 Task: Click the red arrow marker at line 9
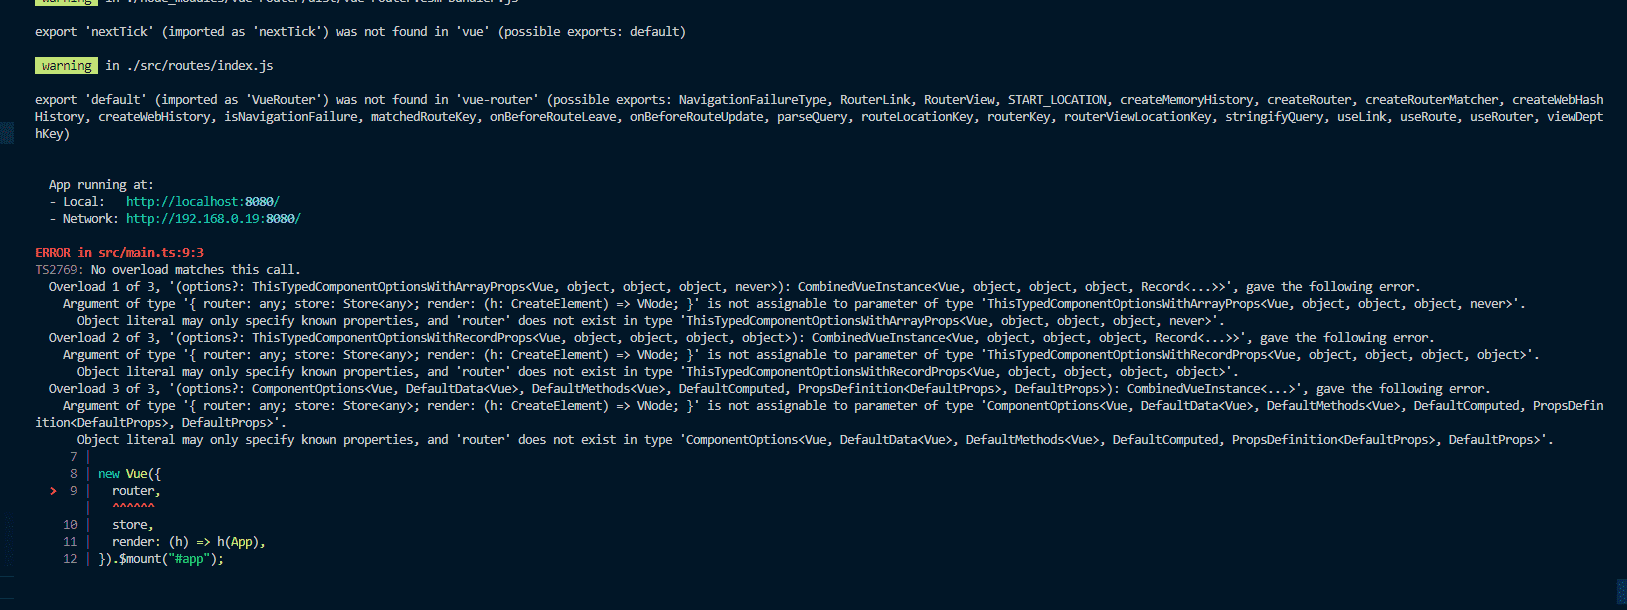[53, 491]
